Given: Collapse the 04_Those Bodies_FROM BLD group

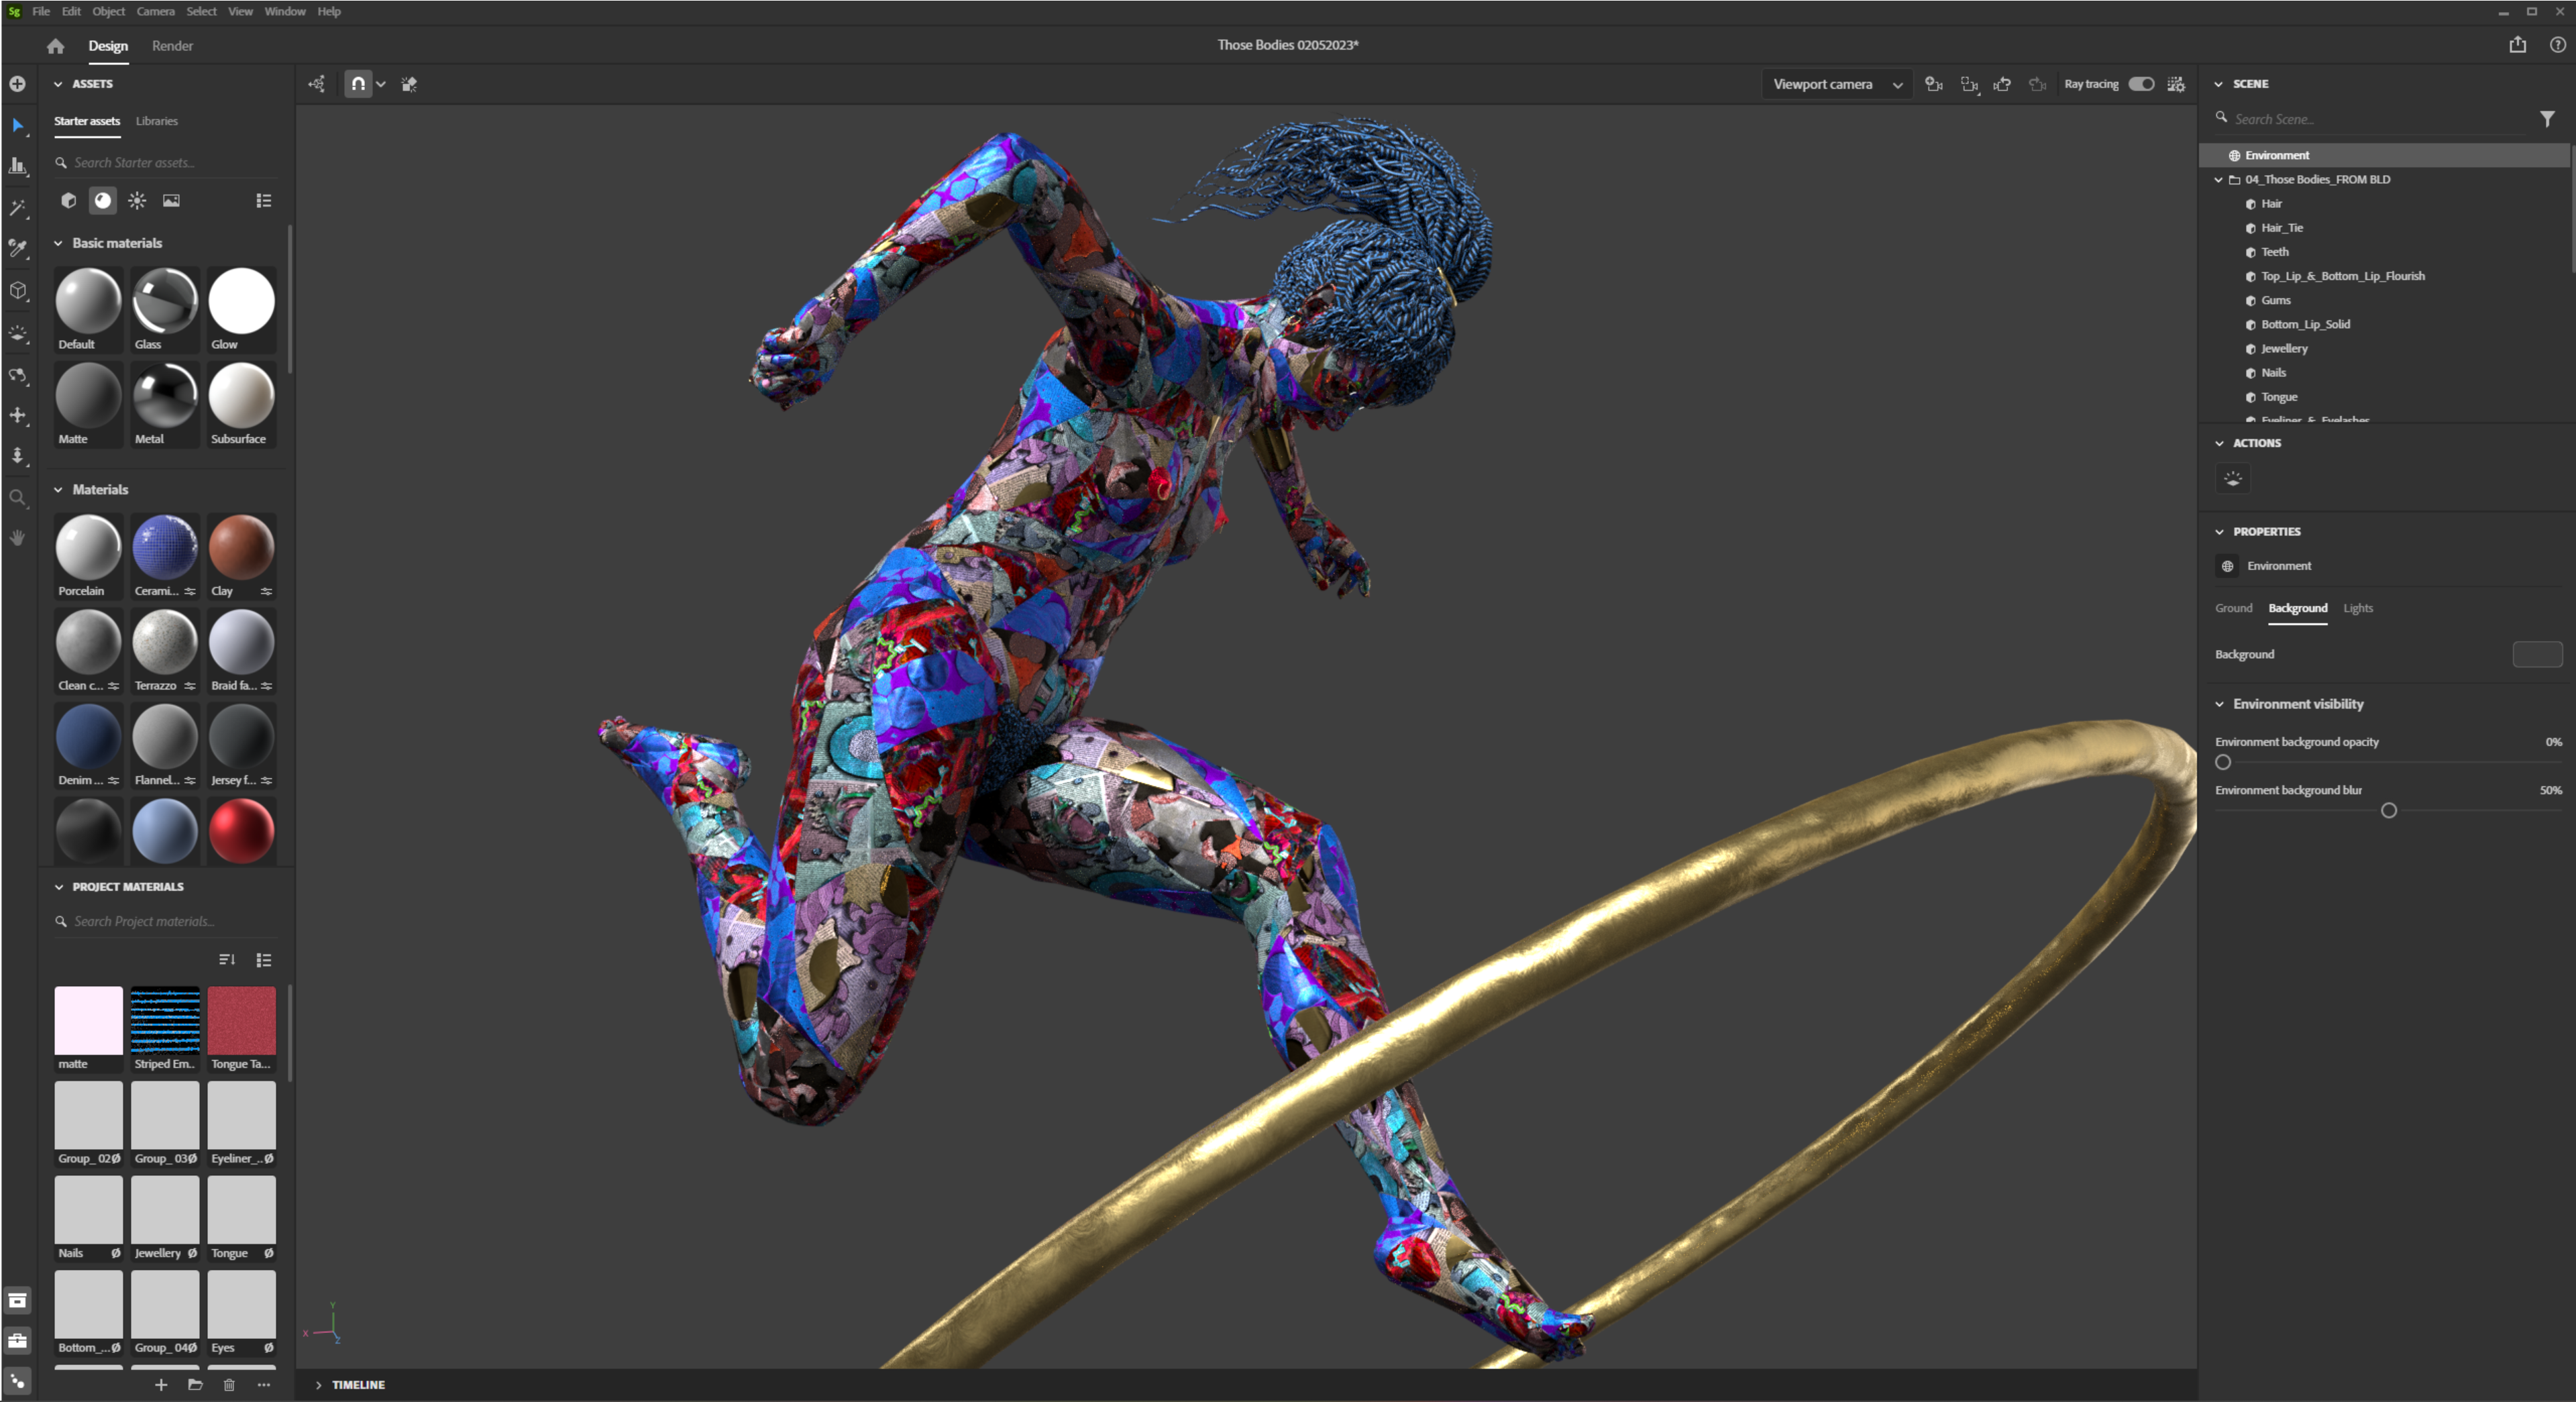Looking at the screenshot, I should pos(2218,180).
